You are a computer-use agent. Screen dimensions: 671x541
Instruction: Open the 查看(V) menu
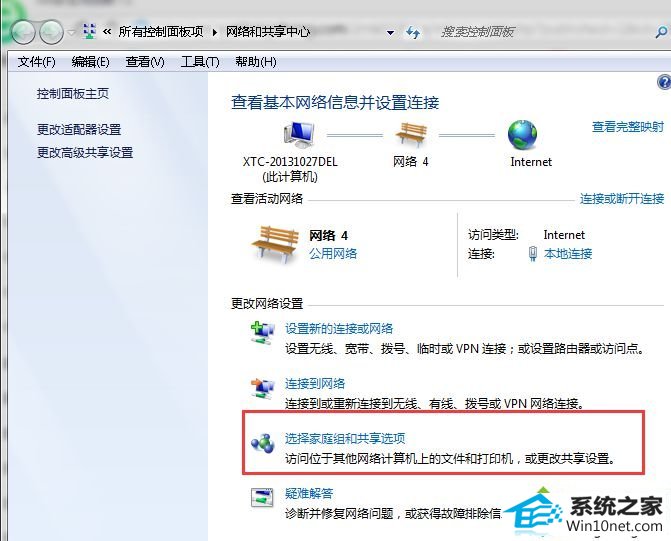pyautogui.click(x=145, y=62)
